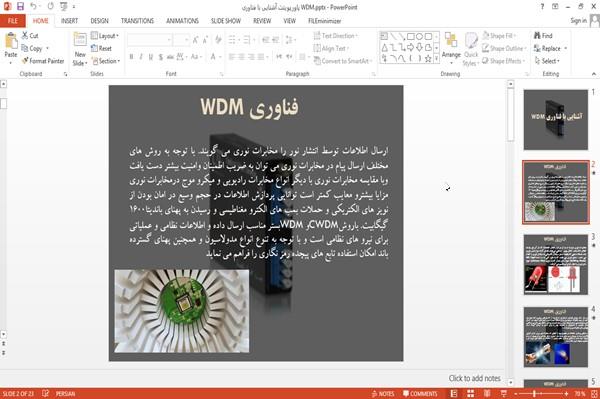Toggle Bold formatting
The image size is (600, 399).
coord(131,57)
